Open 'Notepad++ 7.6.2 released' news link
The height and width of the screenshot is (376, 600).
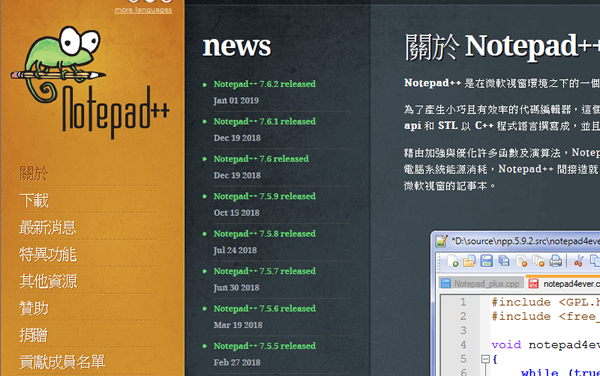pyautogui.click(x=264, y=84)
